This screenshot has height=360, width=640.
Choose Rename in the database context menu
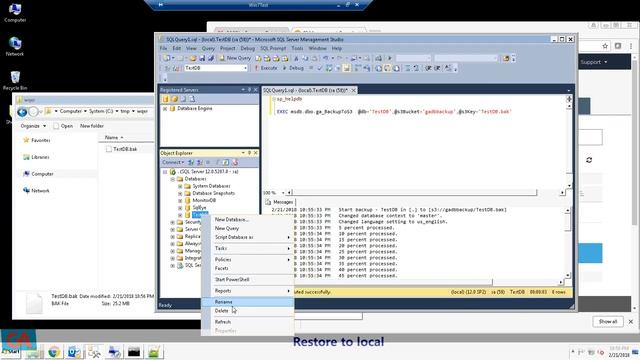247,302
